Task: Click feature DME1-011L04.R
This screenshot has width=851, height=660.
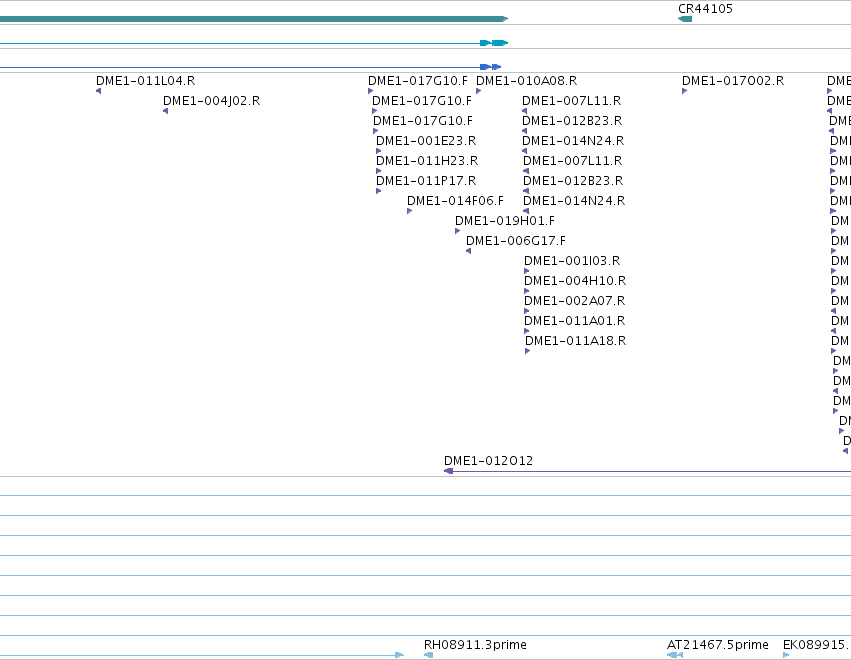Action: [x=145, y=81]
